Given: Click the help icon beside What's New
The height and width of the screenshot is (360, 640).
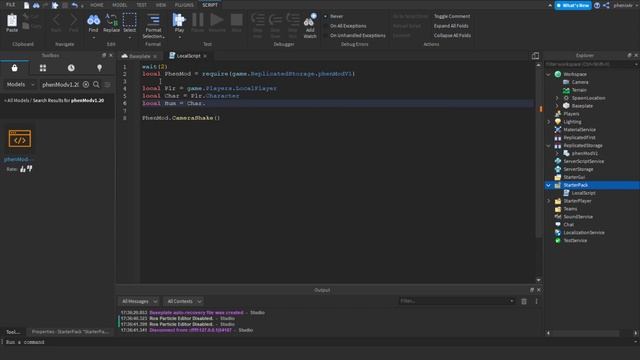Looking at the screenshot, I should pyautogui.click(x=597, y=5).
